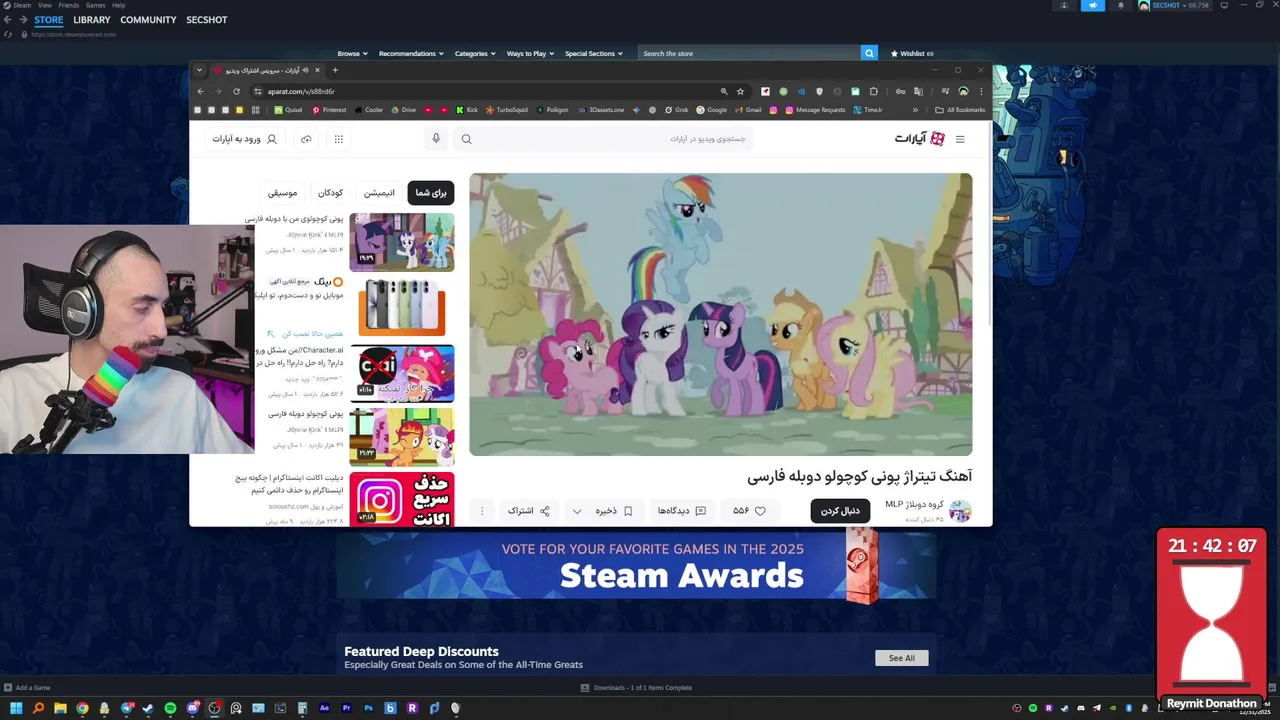Switch to the Steam LIBRARY tab
This screenshot has width=1280, height=720.
(x=91, y=20)
